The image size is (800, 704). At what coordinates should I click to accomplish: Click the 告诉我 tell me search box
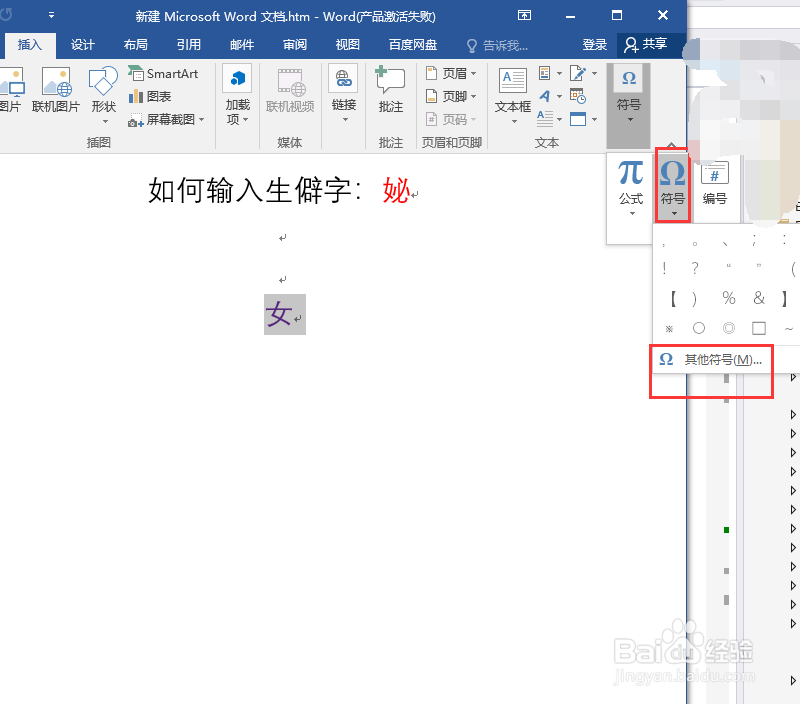coord(498,46)
